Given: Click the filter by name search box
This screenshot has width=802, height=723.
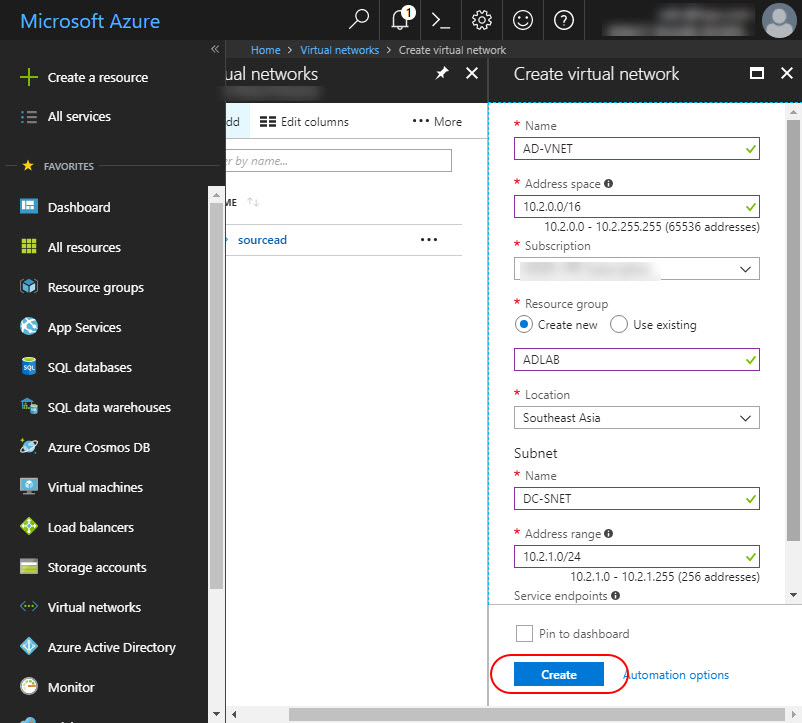Looking at the screenshot, I should (x=338, y=161).
